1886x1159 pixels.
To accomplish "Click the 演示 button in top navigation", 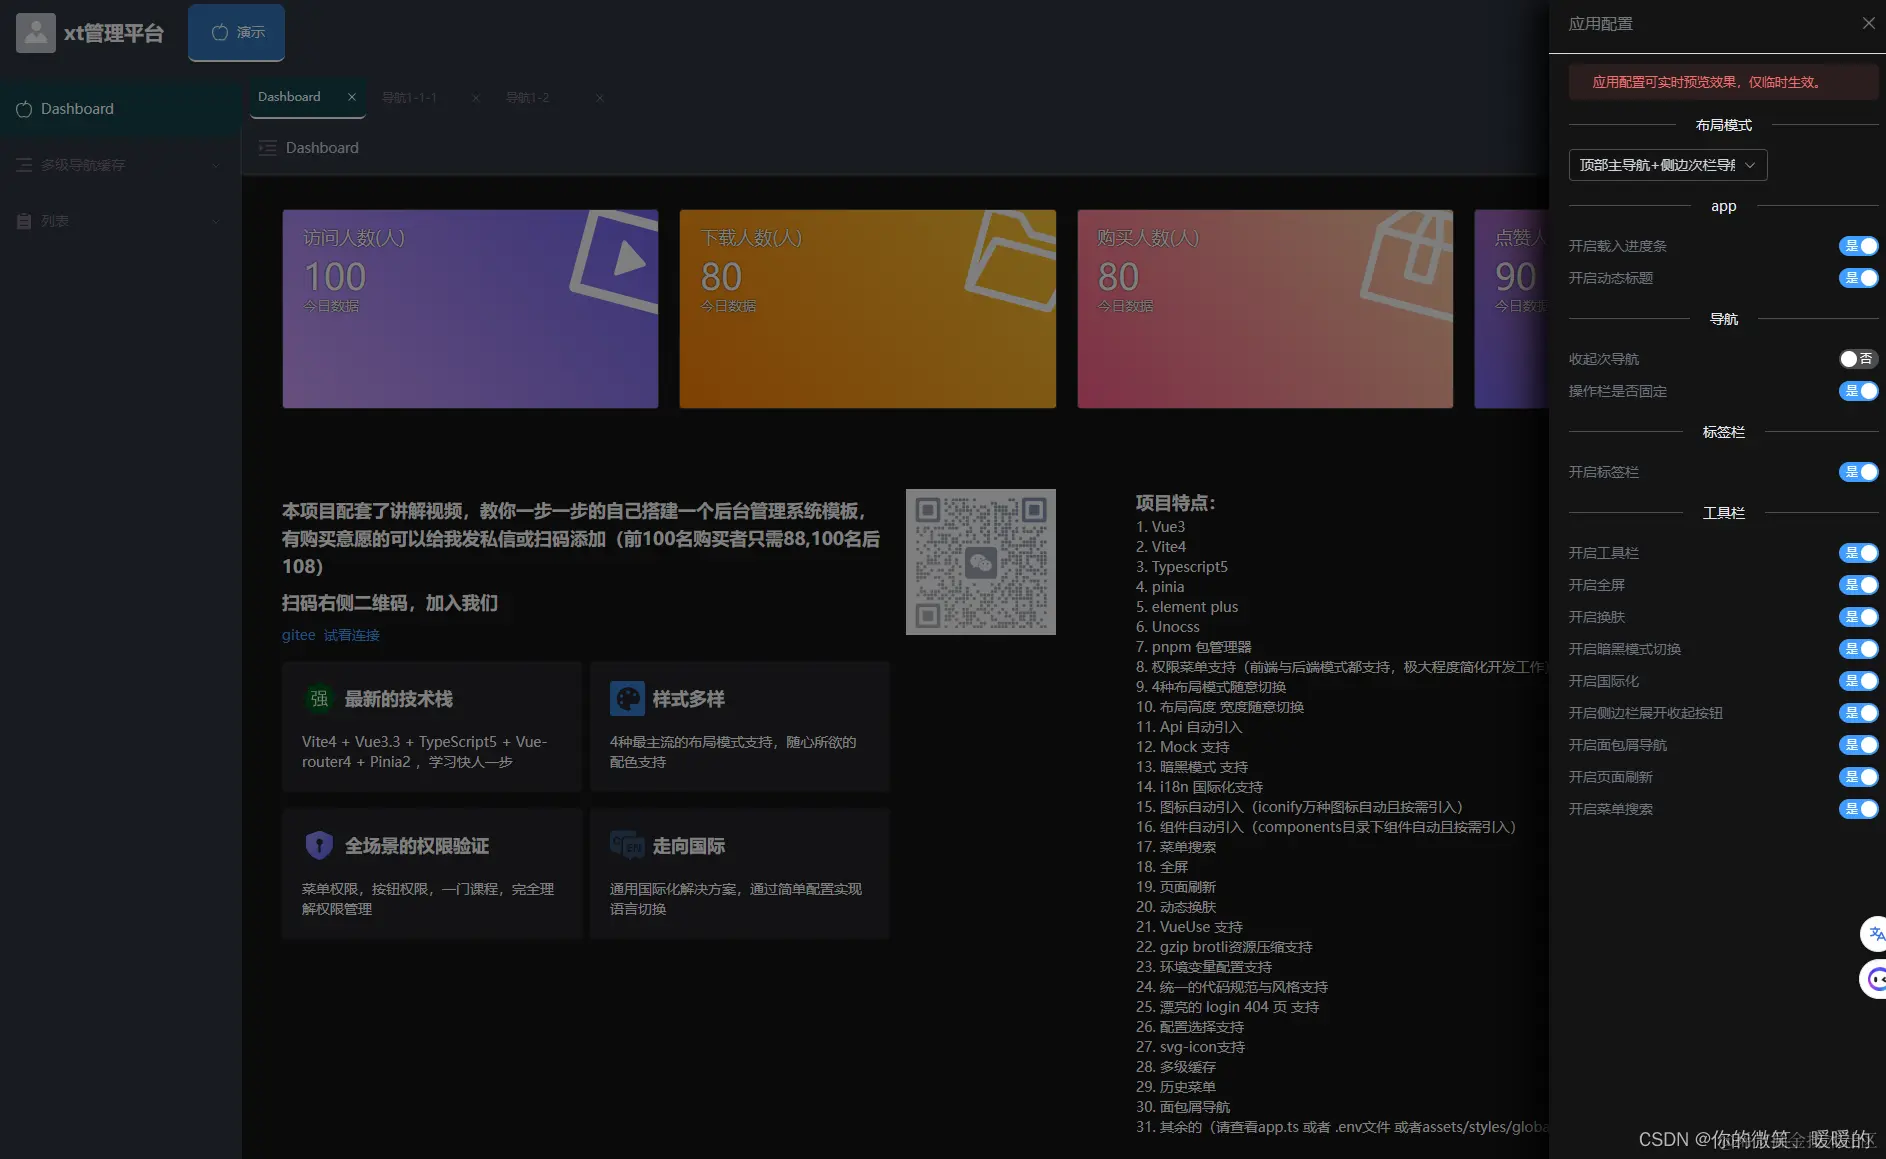I will 237,32.
